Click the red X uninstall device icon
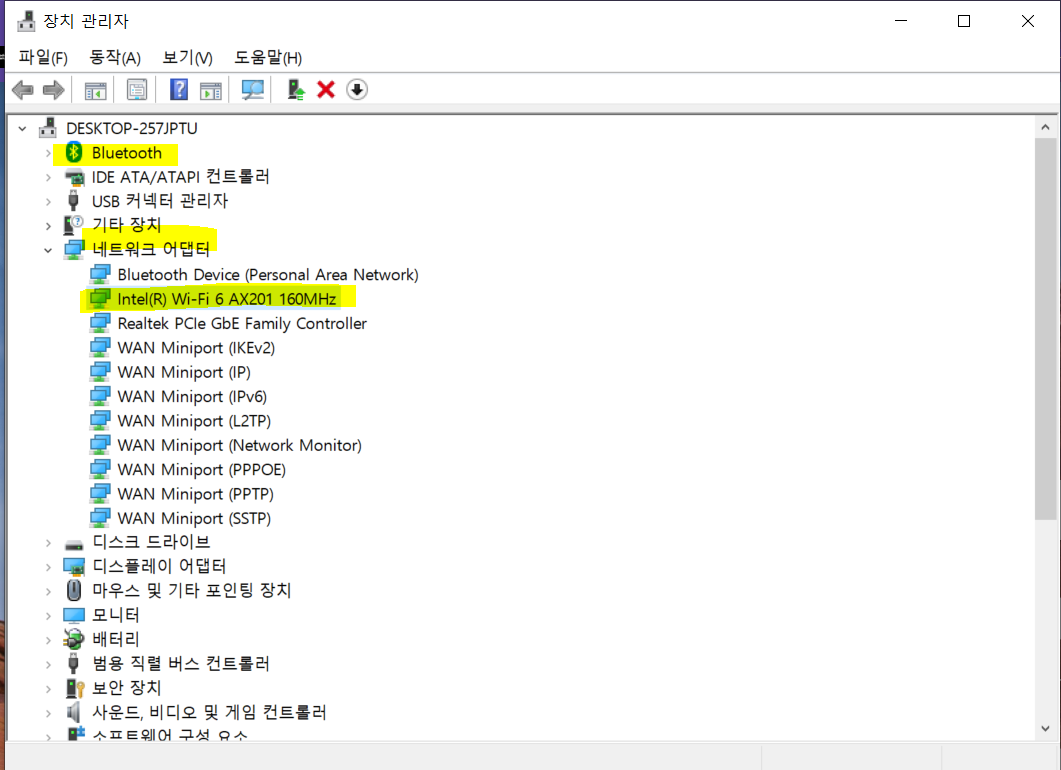The height and width of the screenshot is (770, 1061). coord(326,89)
